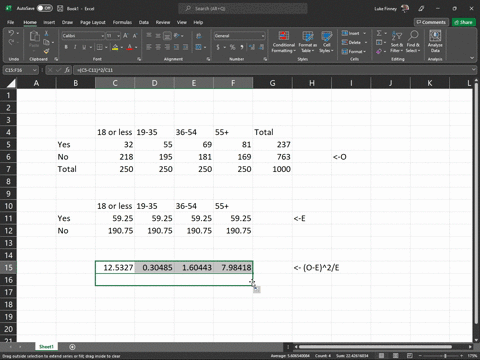
Task: Click the green Share button
Action: [x=464, y=22]
